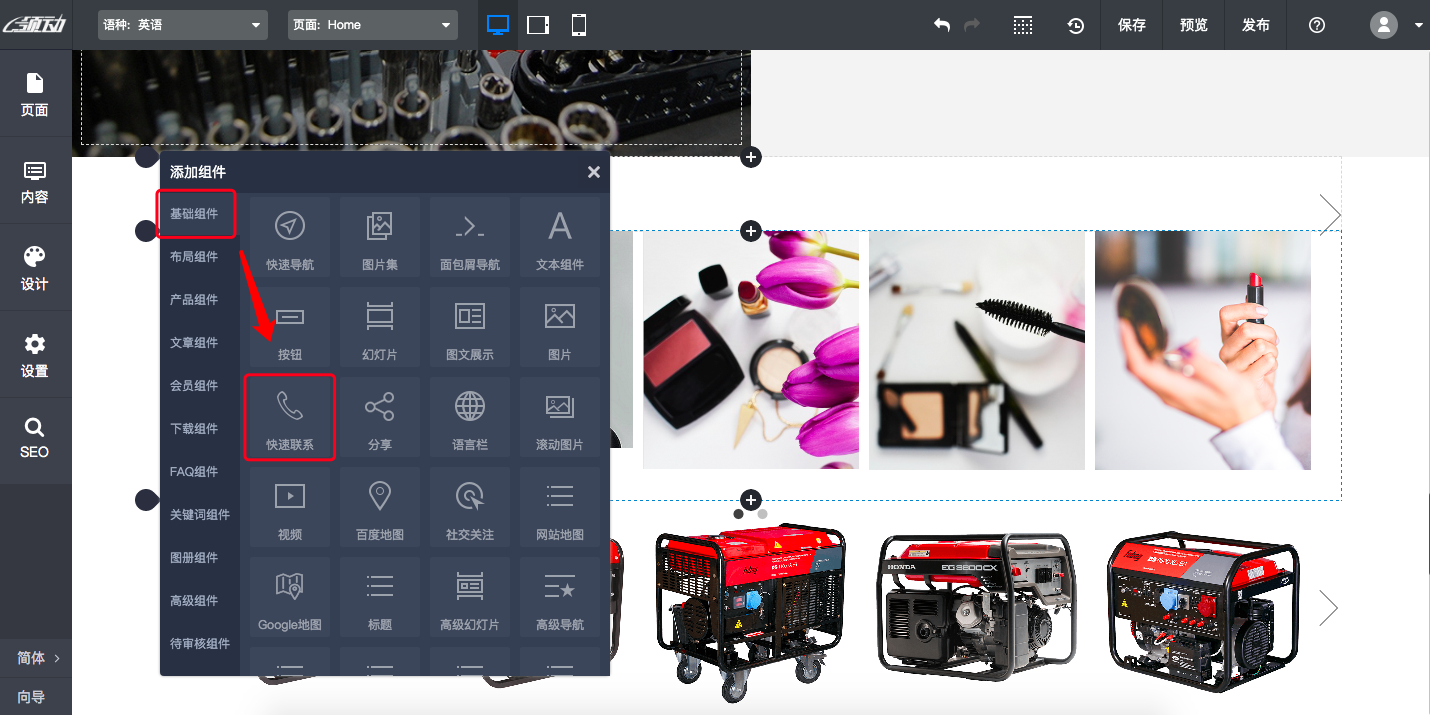Pick the 幻灯片 slideshow component
1430x715 pixels.
[x=379, y=327]
